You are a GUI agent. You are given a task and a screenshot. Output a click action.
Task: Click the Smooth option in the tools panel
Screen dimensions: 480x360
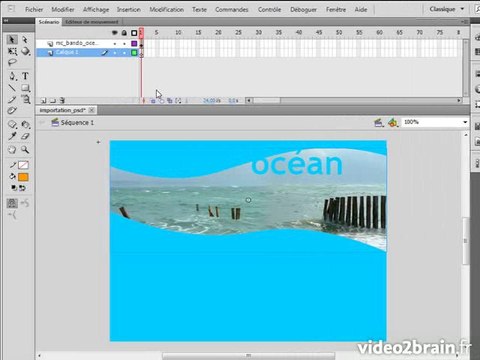pyautogui.click(x=25, y=203)
